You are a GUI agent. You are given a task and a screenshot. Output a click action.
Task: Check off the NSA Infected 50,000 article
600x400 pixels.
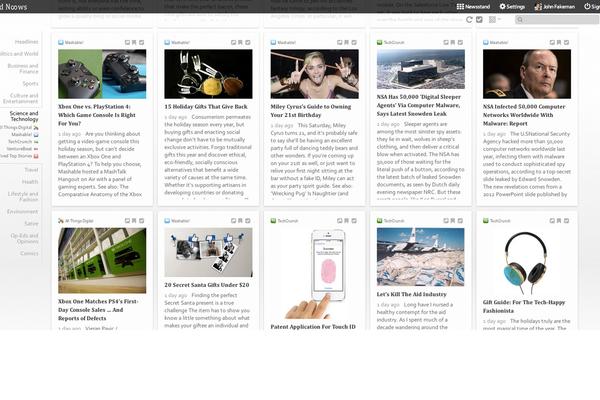pos(567,43)
